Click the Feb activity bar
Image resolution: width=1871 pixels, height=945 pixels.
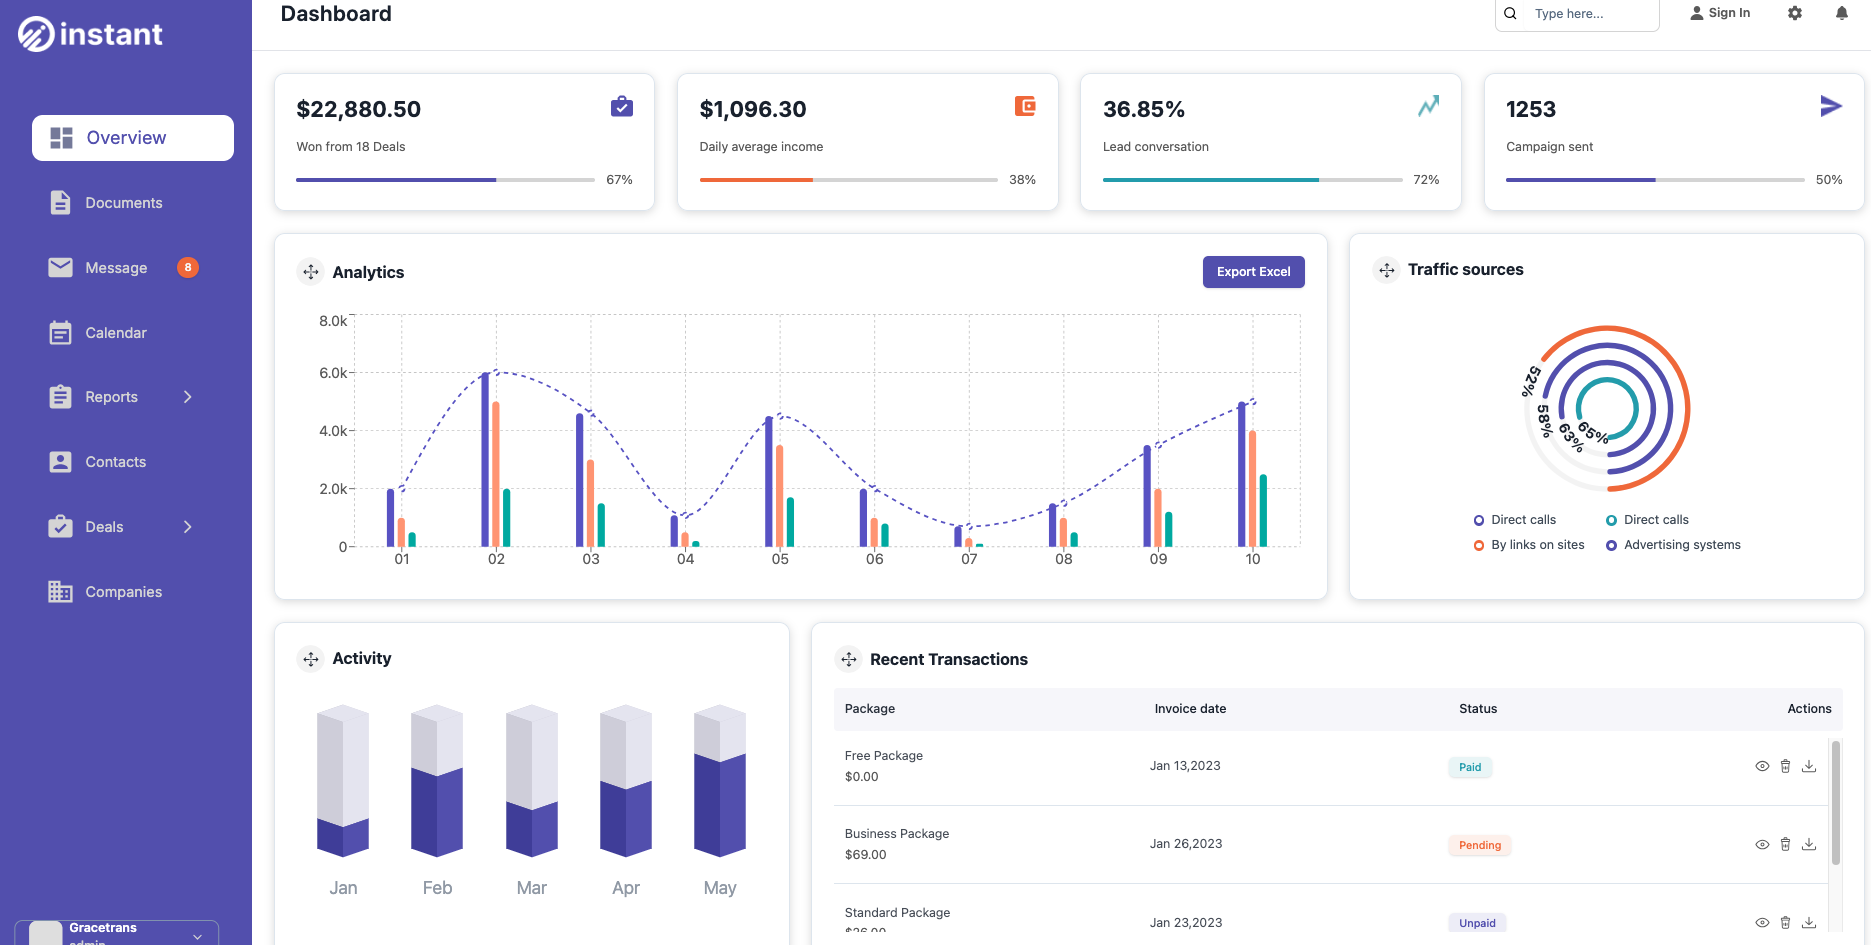click(x=437, y=781)
